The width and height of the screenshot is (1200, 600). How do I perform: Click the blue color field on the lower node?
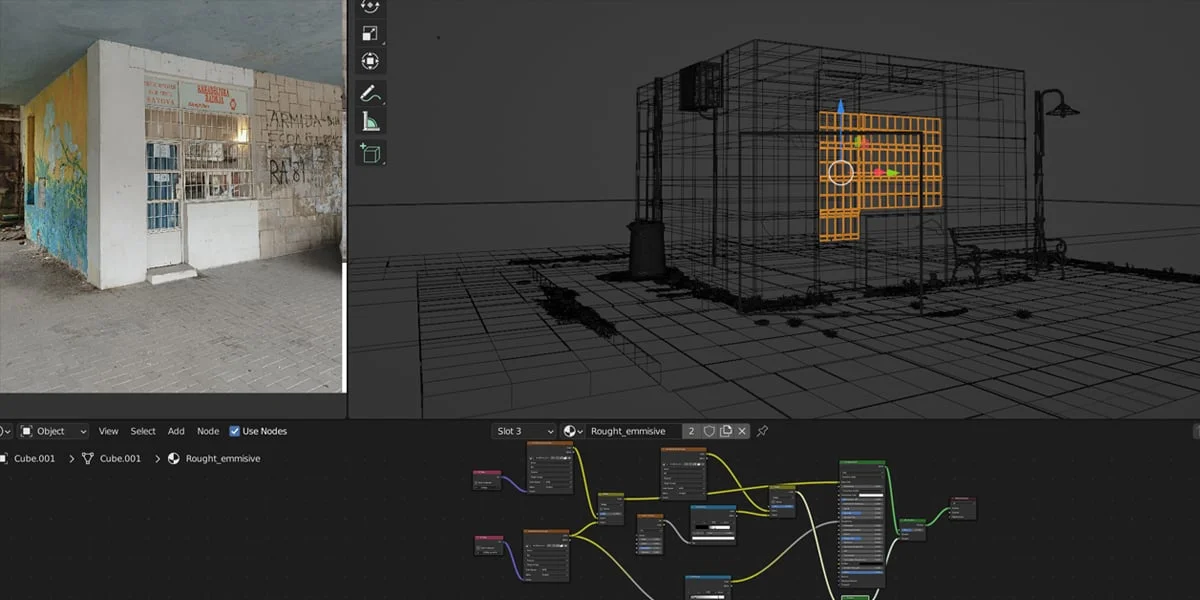[x=706, y=577]
